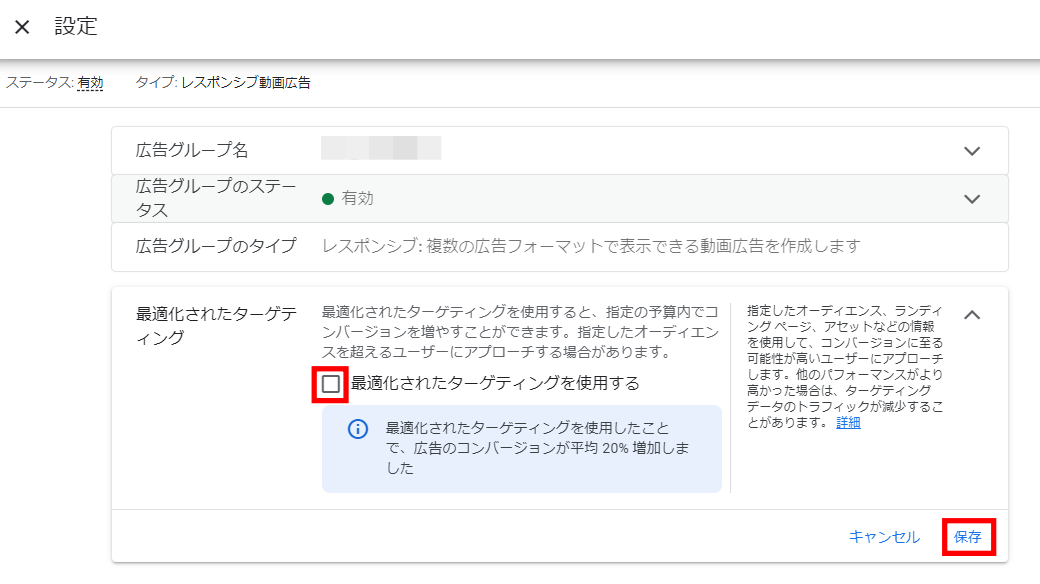Click the タイプ: レスポンシブ動画広告 text
This screenshot has height=584, width=1040.
point(223,83)
